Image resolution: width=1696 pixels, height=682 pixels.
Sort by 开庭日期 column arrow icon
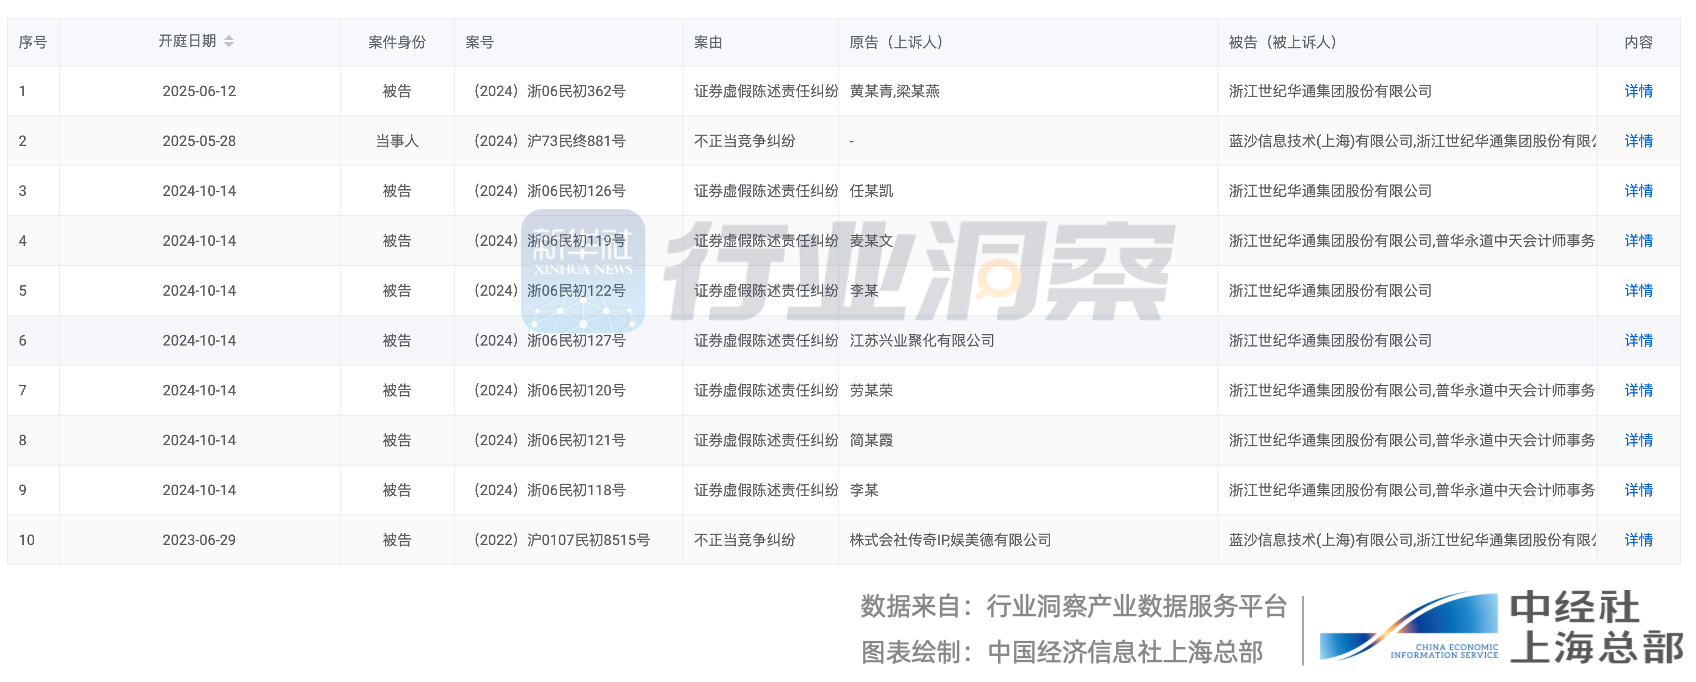coord(229,41)
